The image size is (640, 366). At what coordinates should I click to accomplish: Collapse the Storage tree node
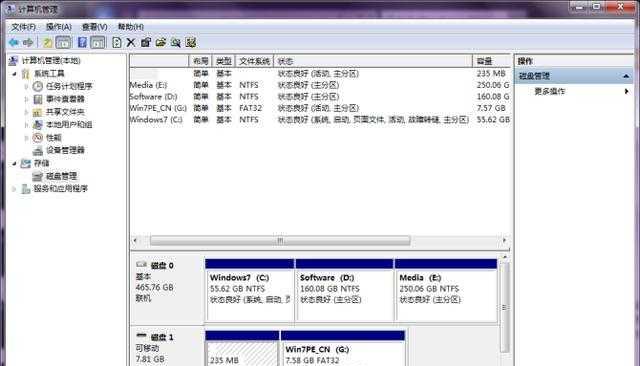(x=15, y=163)
